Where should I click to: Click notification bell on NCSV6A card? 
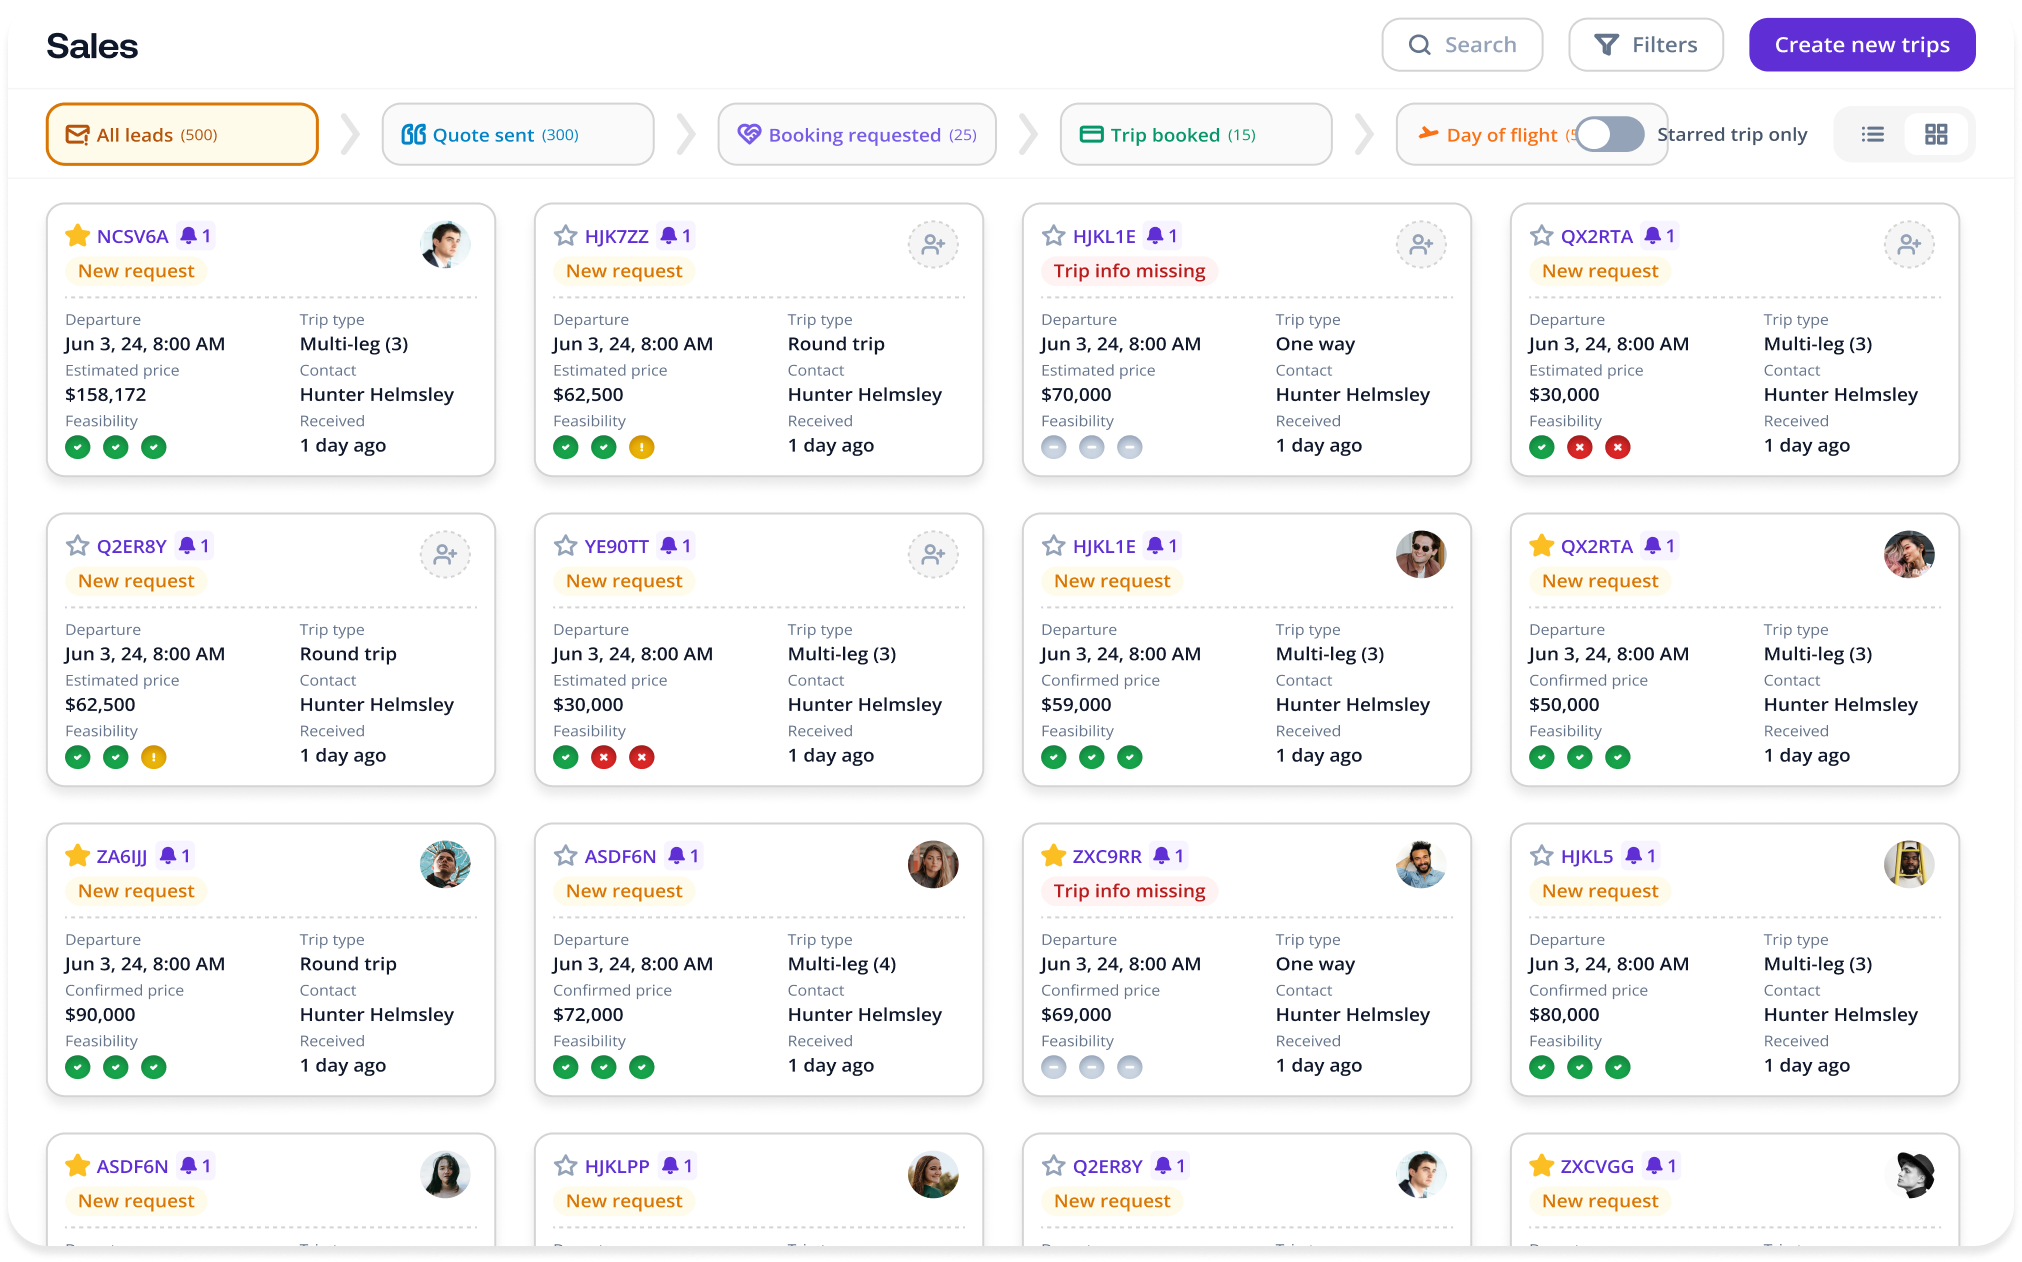point(188,236)
